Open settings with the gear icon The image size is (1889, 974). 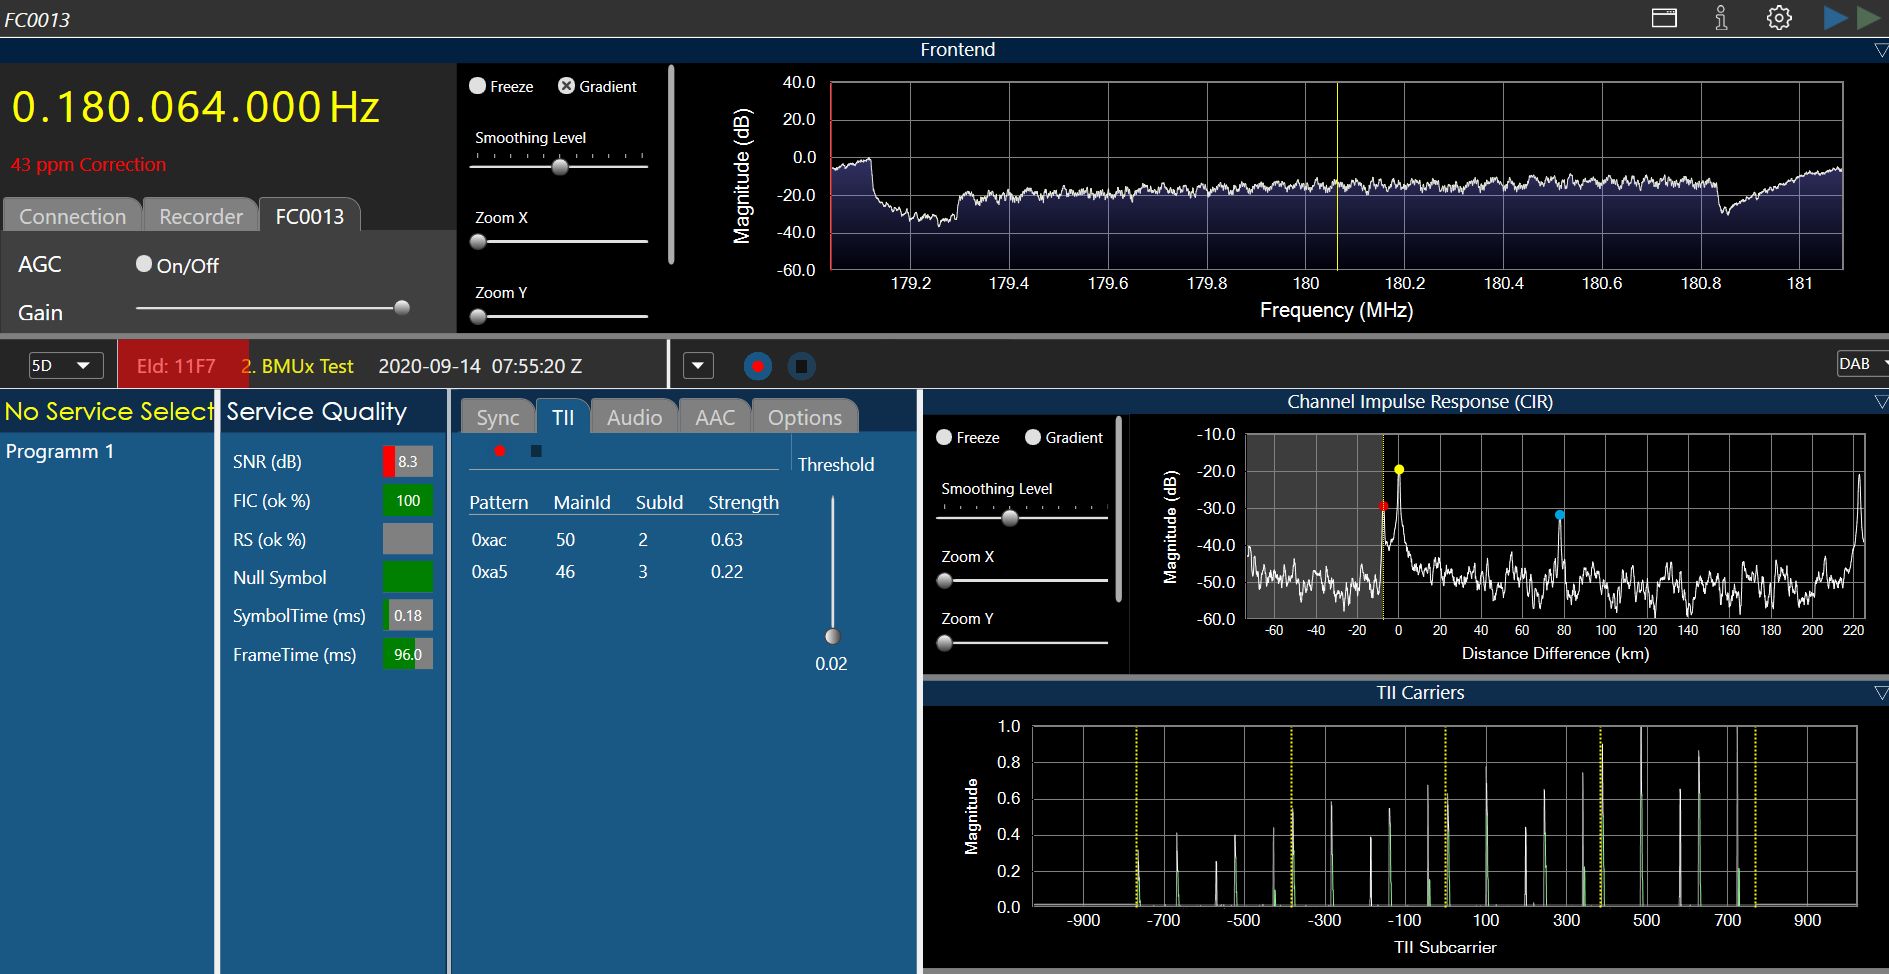[1779, 18]
